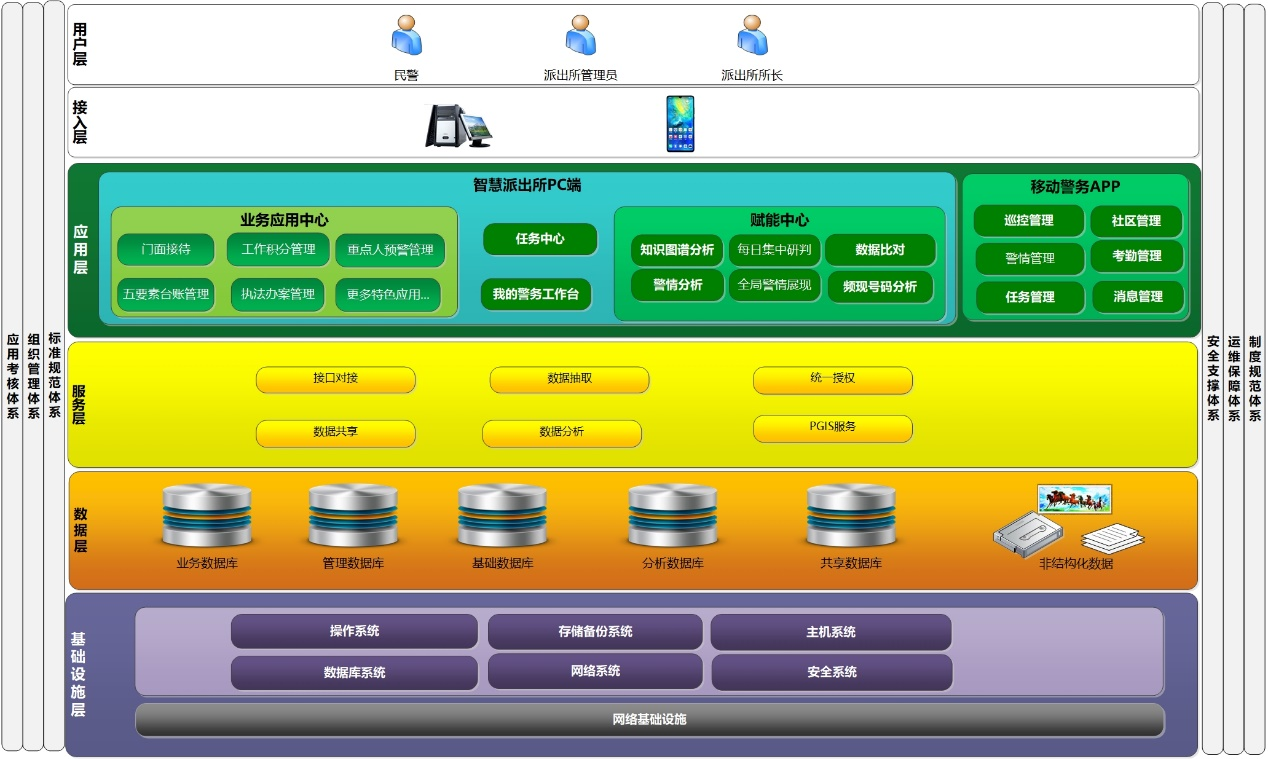The height and width of the screenshot is (759, 1268).
Task: Select the 接口对接 service box
Action: coord(335,380)
